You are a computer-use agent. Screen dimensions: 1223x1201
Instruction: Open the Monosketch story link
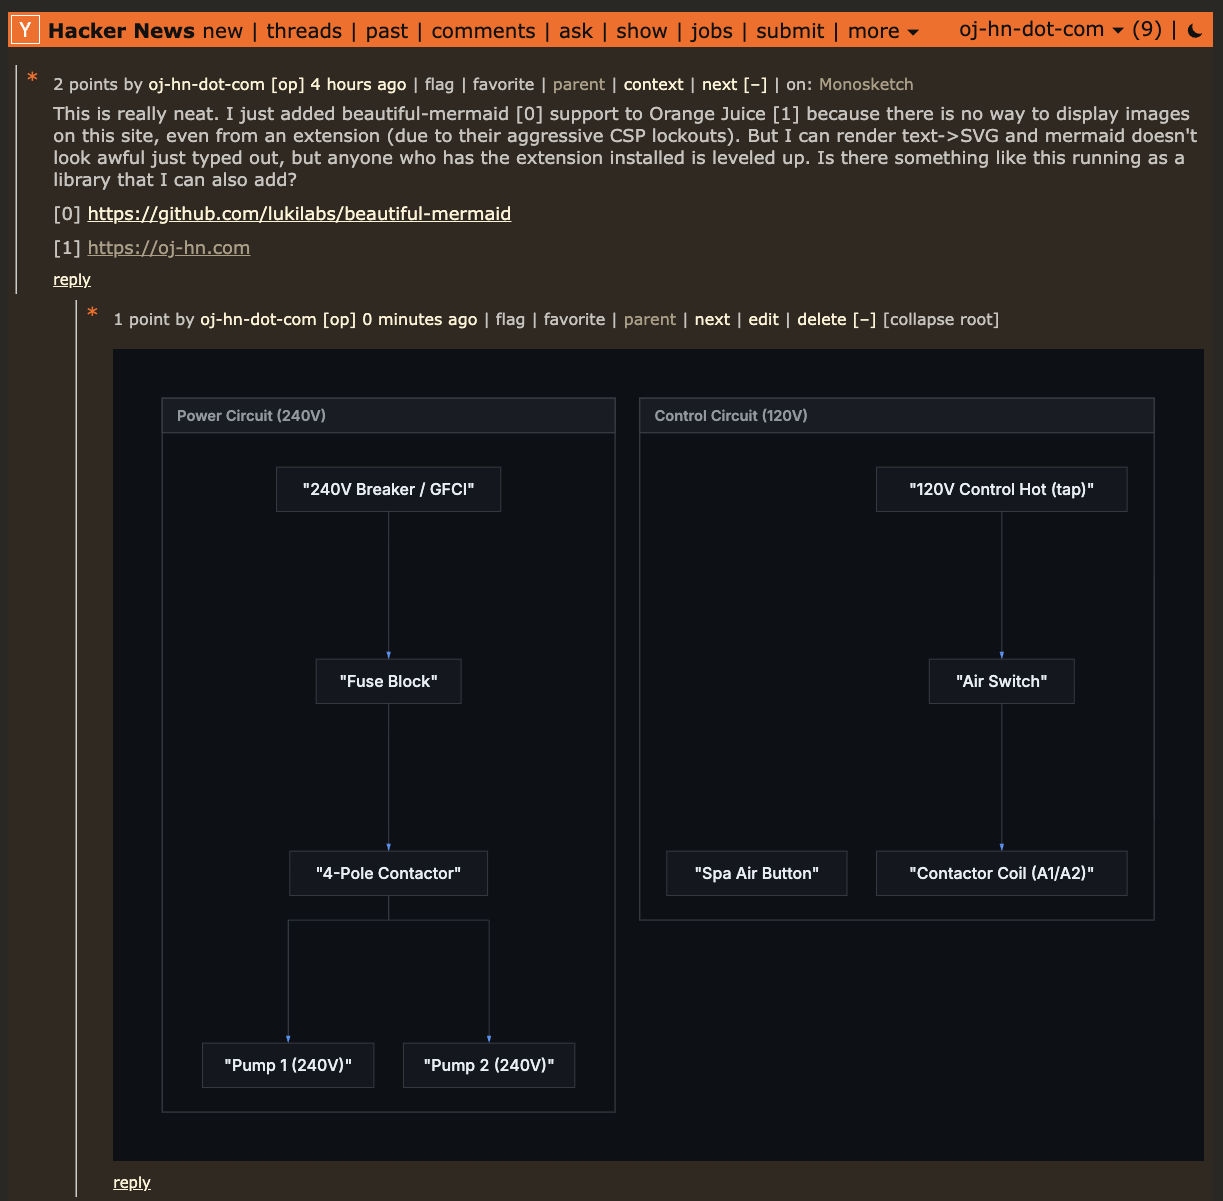pyautogui.click(x=866, y=85)
